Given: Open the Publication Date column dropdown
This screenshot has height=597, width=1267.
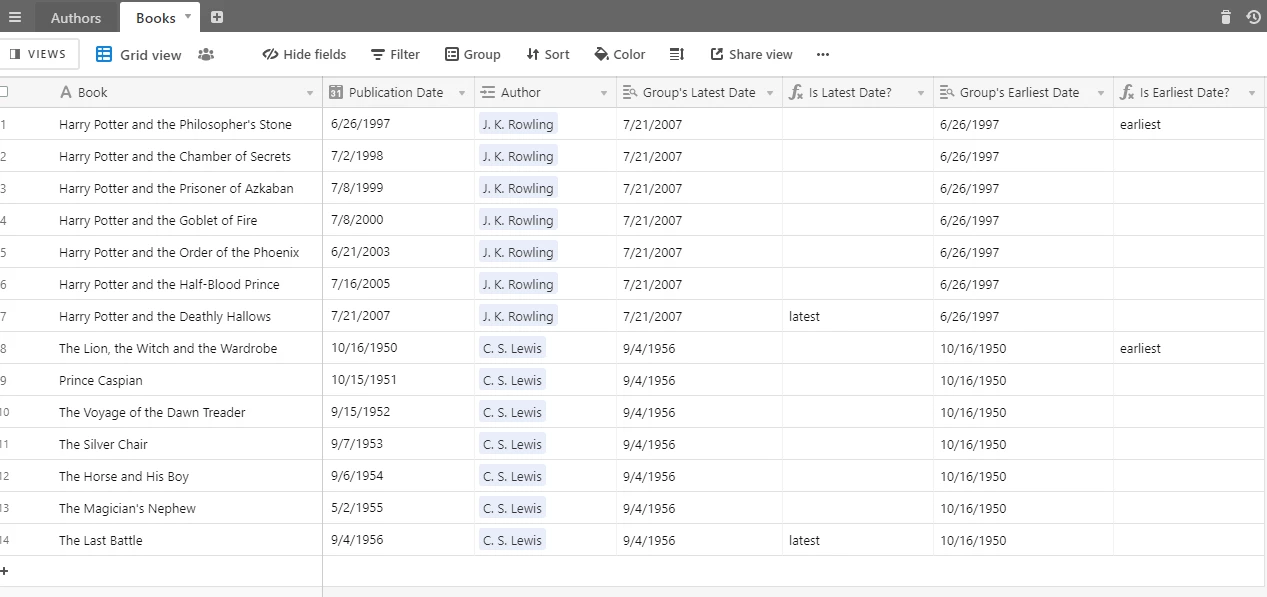Looking at the screenshot, I should (x=462, y=93).
